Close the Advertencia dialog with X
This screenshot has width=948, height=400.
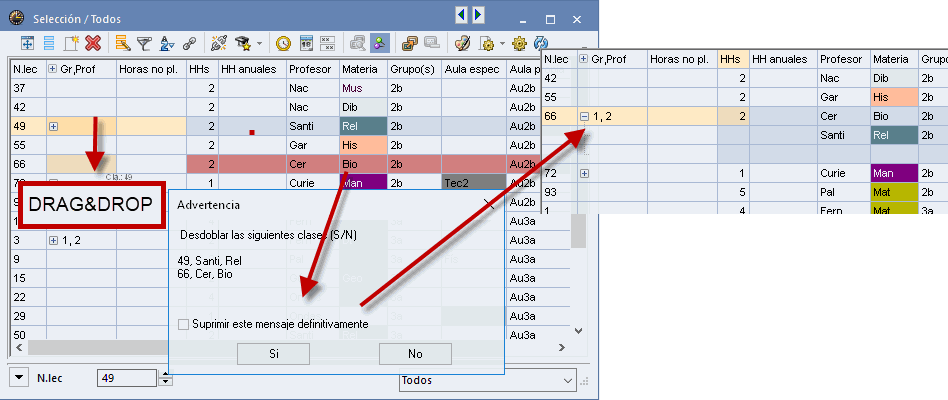point(490,204)
